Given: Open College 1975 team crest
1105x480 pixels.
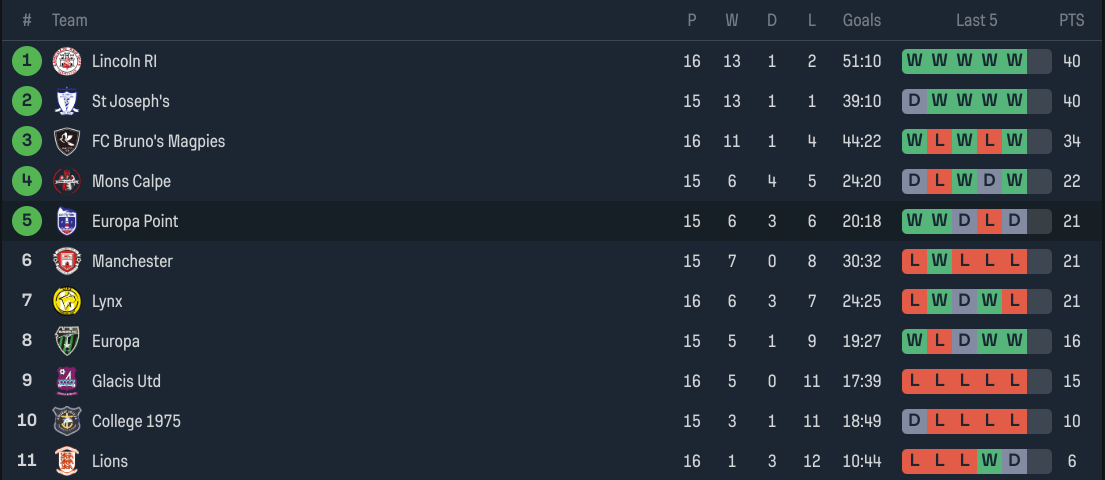Looking at the screenshot, I should pyautogui.click(x=67, y=421).
